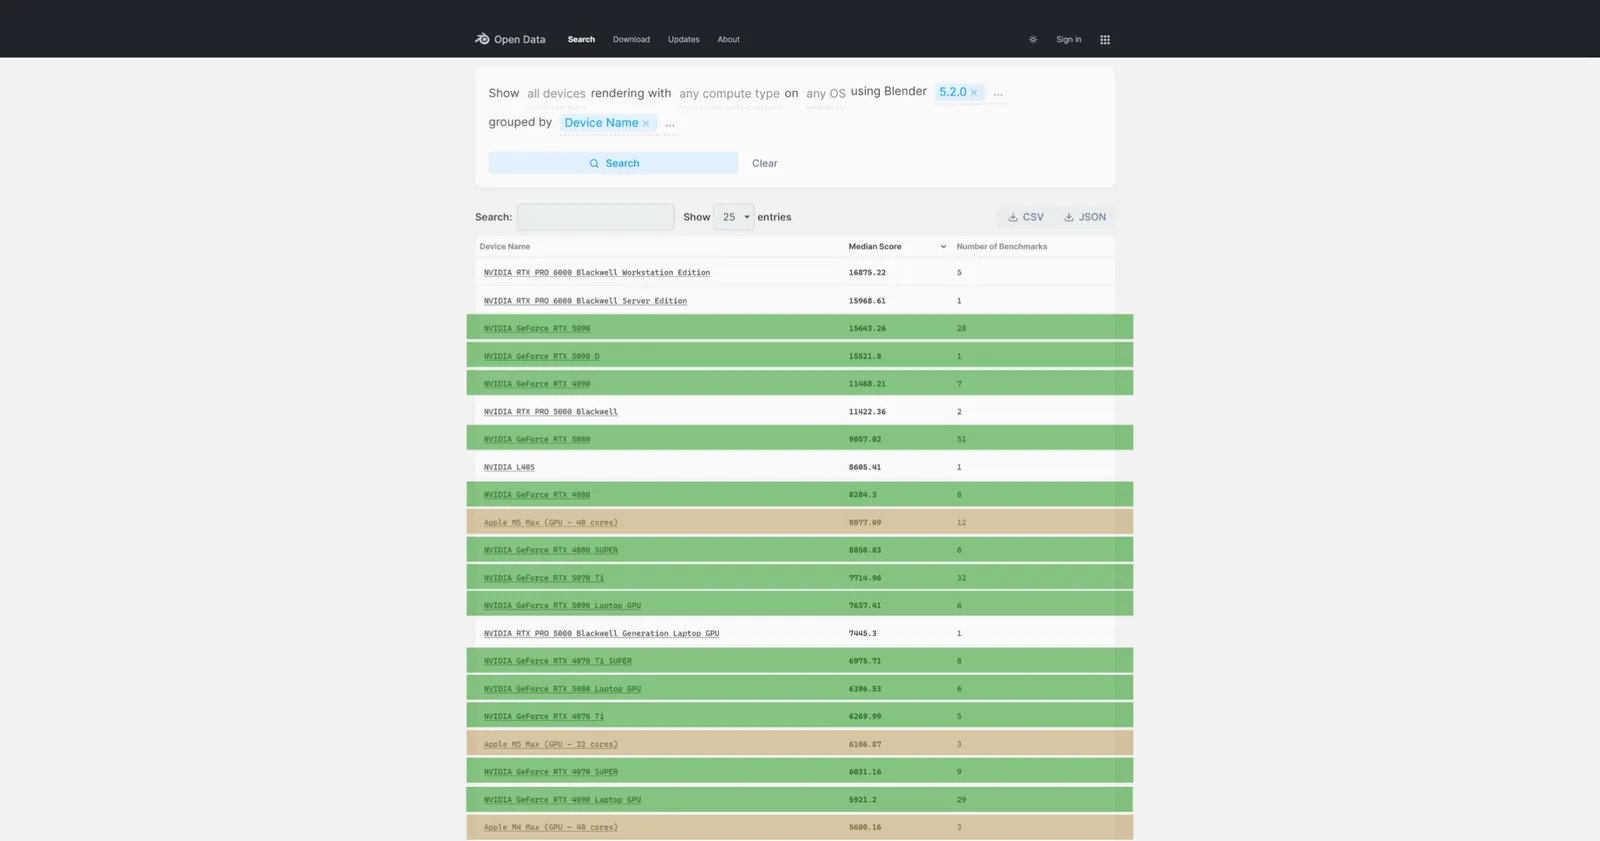Toggle Median Score sort arrow
The width and height of the screenshot is (1600, 841).
pos(943,247)
